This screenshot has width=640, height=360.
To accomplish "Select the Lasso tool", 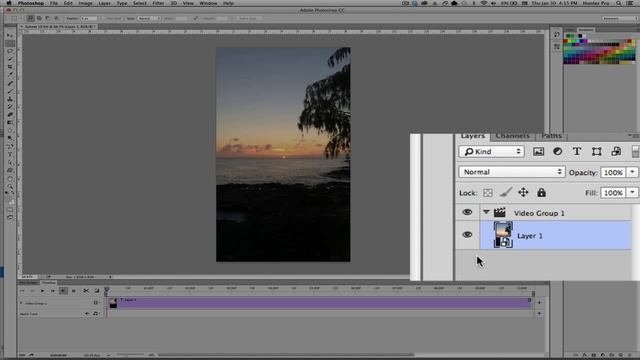I will (10, 51).
